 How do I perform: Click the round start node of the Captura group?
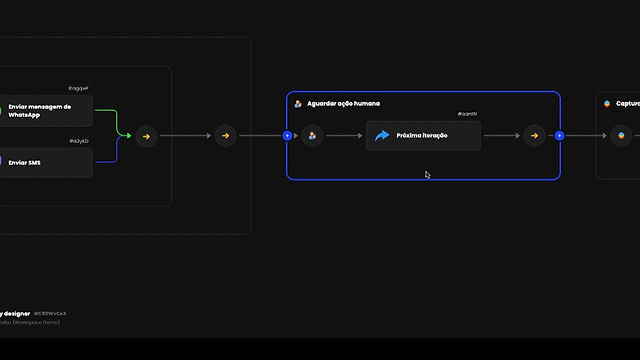[621, 136]
